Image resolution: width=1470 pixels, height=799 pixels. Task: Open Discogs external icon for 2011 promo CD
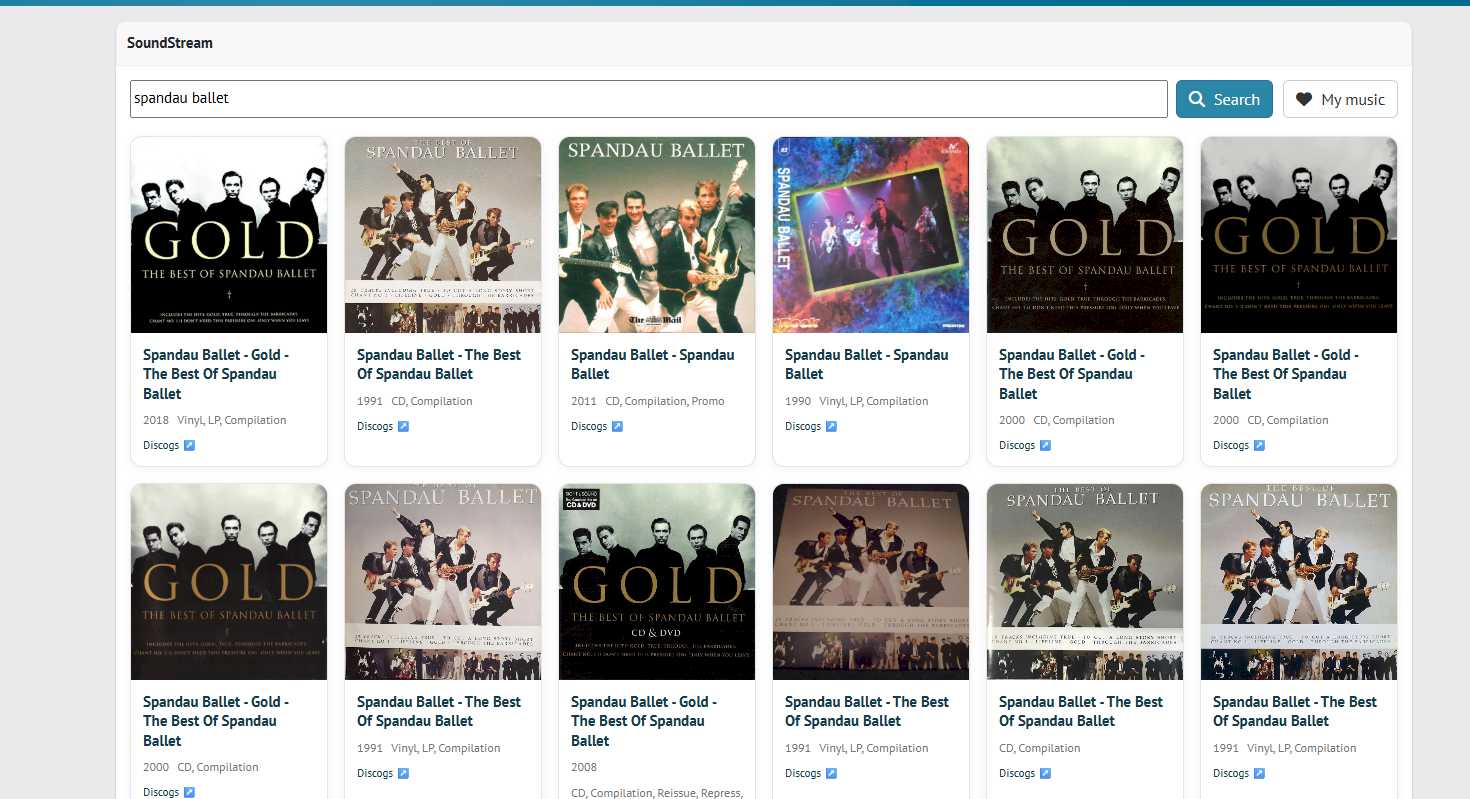[617, 426]
